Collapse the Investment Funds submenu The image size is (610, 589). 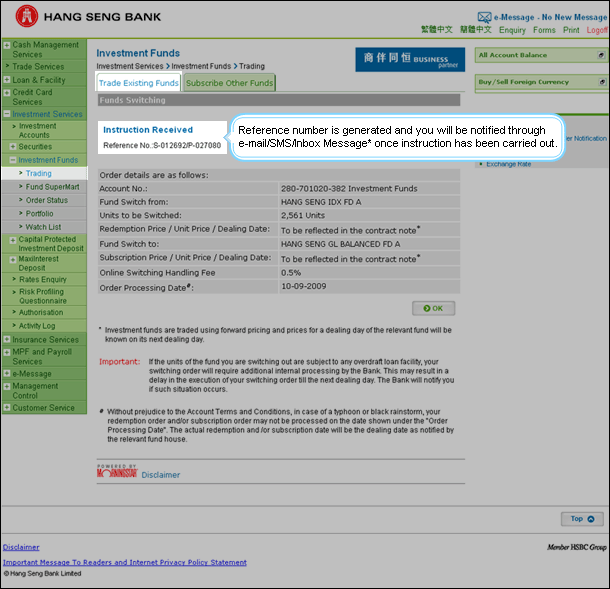pyautogui.click(x=13, y=160)
